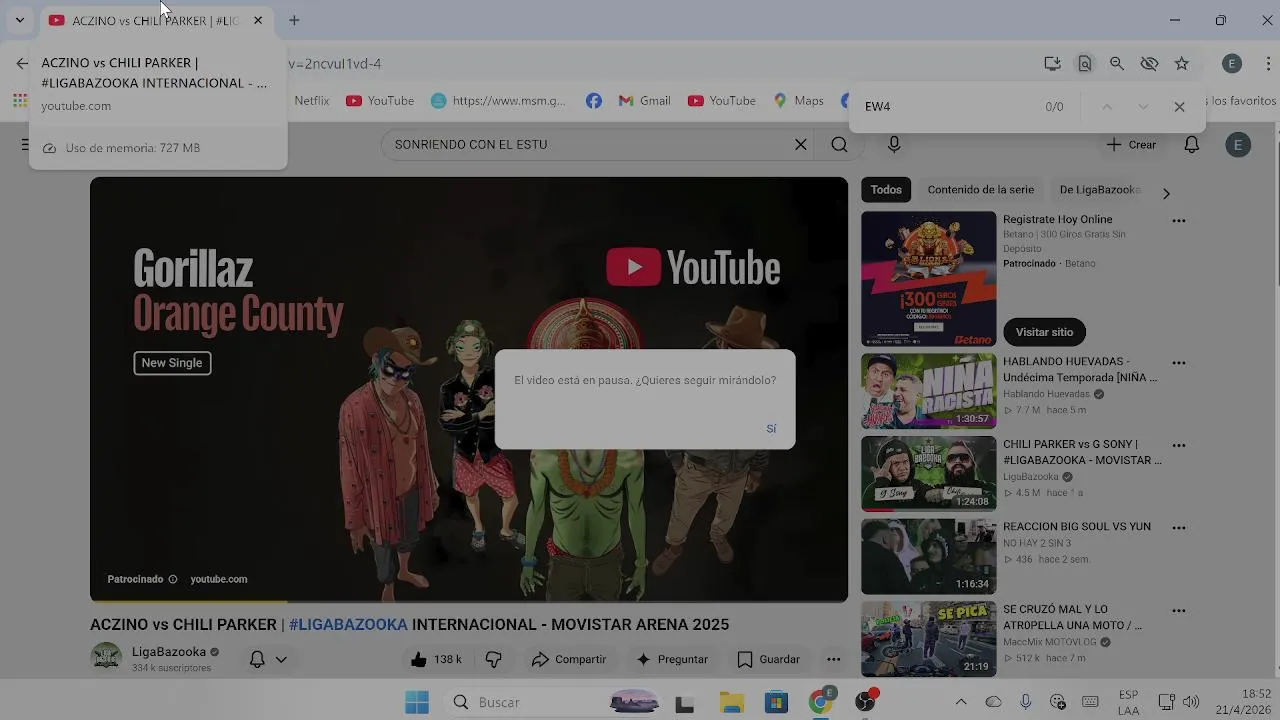Click the Google Lens search icon

(1084, 63)
